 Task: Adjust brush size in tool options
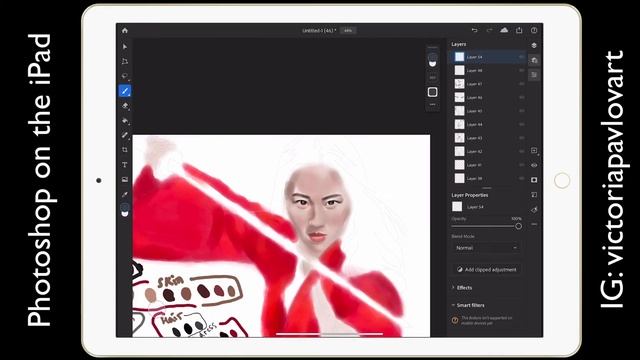(433, 78)
